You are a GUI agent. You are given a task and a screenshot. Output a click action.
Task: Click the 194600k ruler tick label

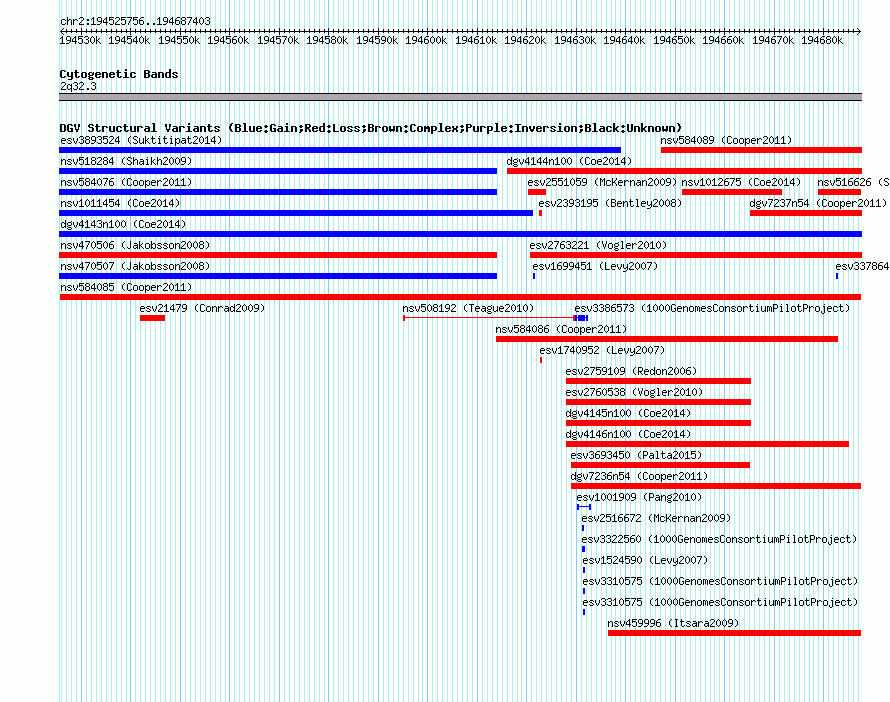coord(426,40)
